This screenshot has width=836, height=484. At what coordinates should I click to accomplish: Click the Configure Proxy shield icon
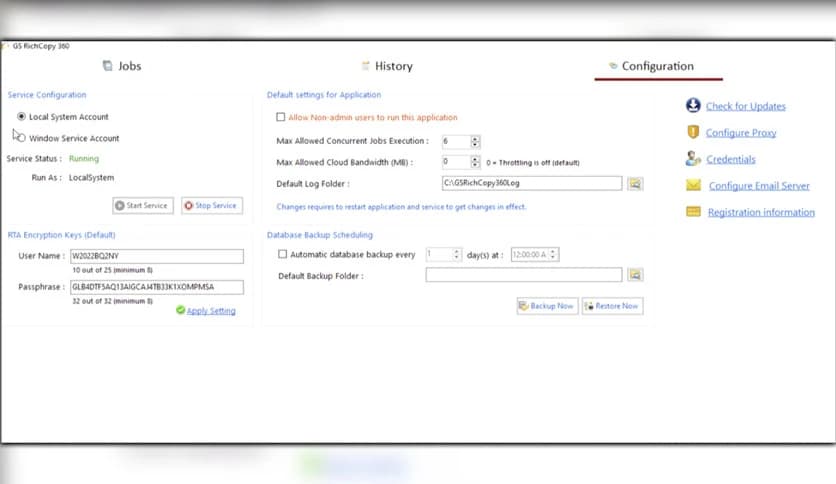pos(693,132)
